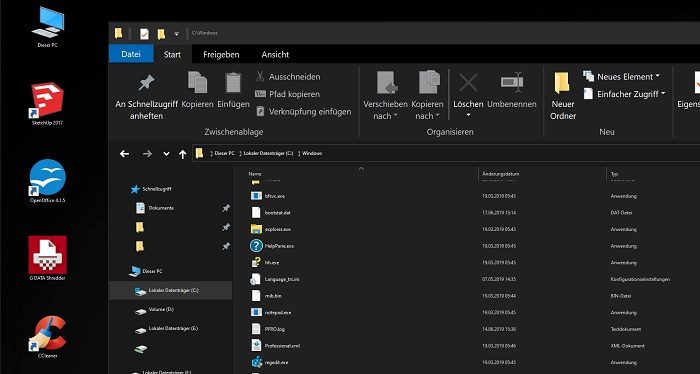This screenshot has height=374, width=700.
Task: Select explorer.exe file icon
Action: 256,229
